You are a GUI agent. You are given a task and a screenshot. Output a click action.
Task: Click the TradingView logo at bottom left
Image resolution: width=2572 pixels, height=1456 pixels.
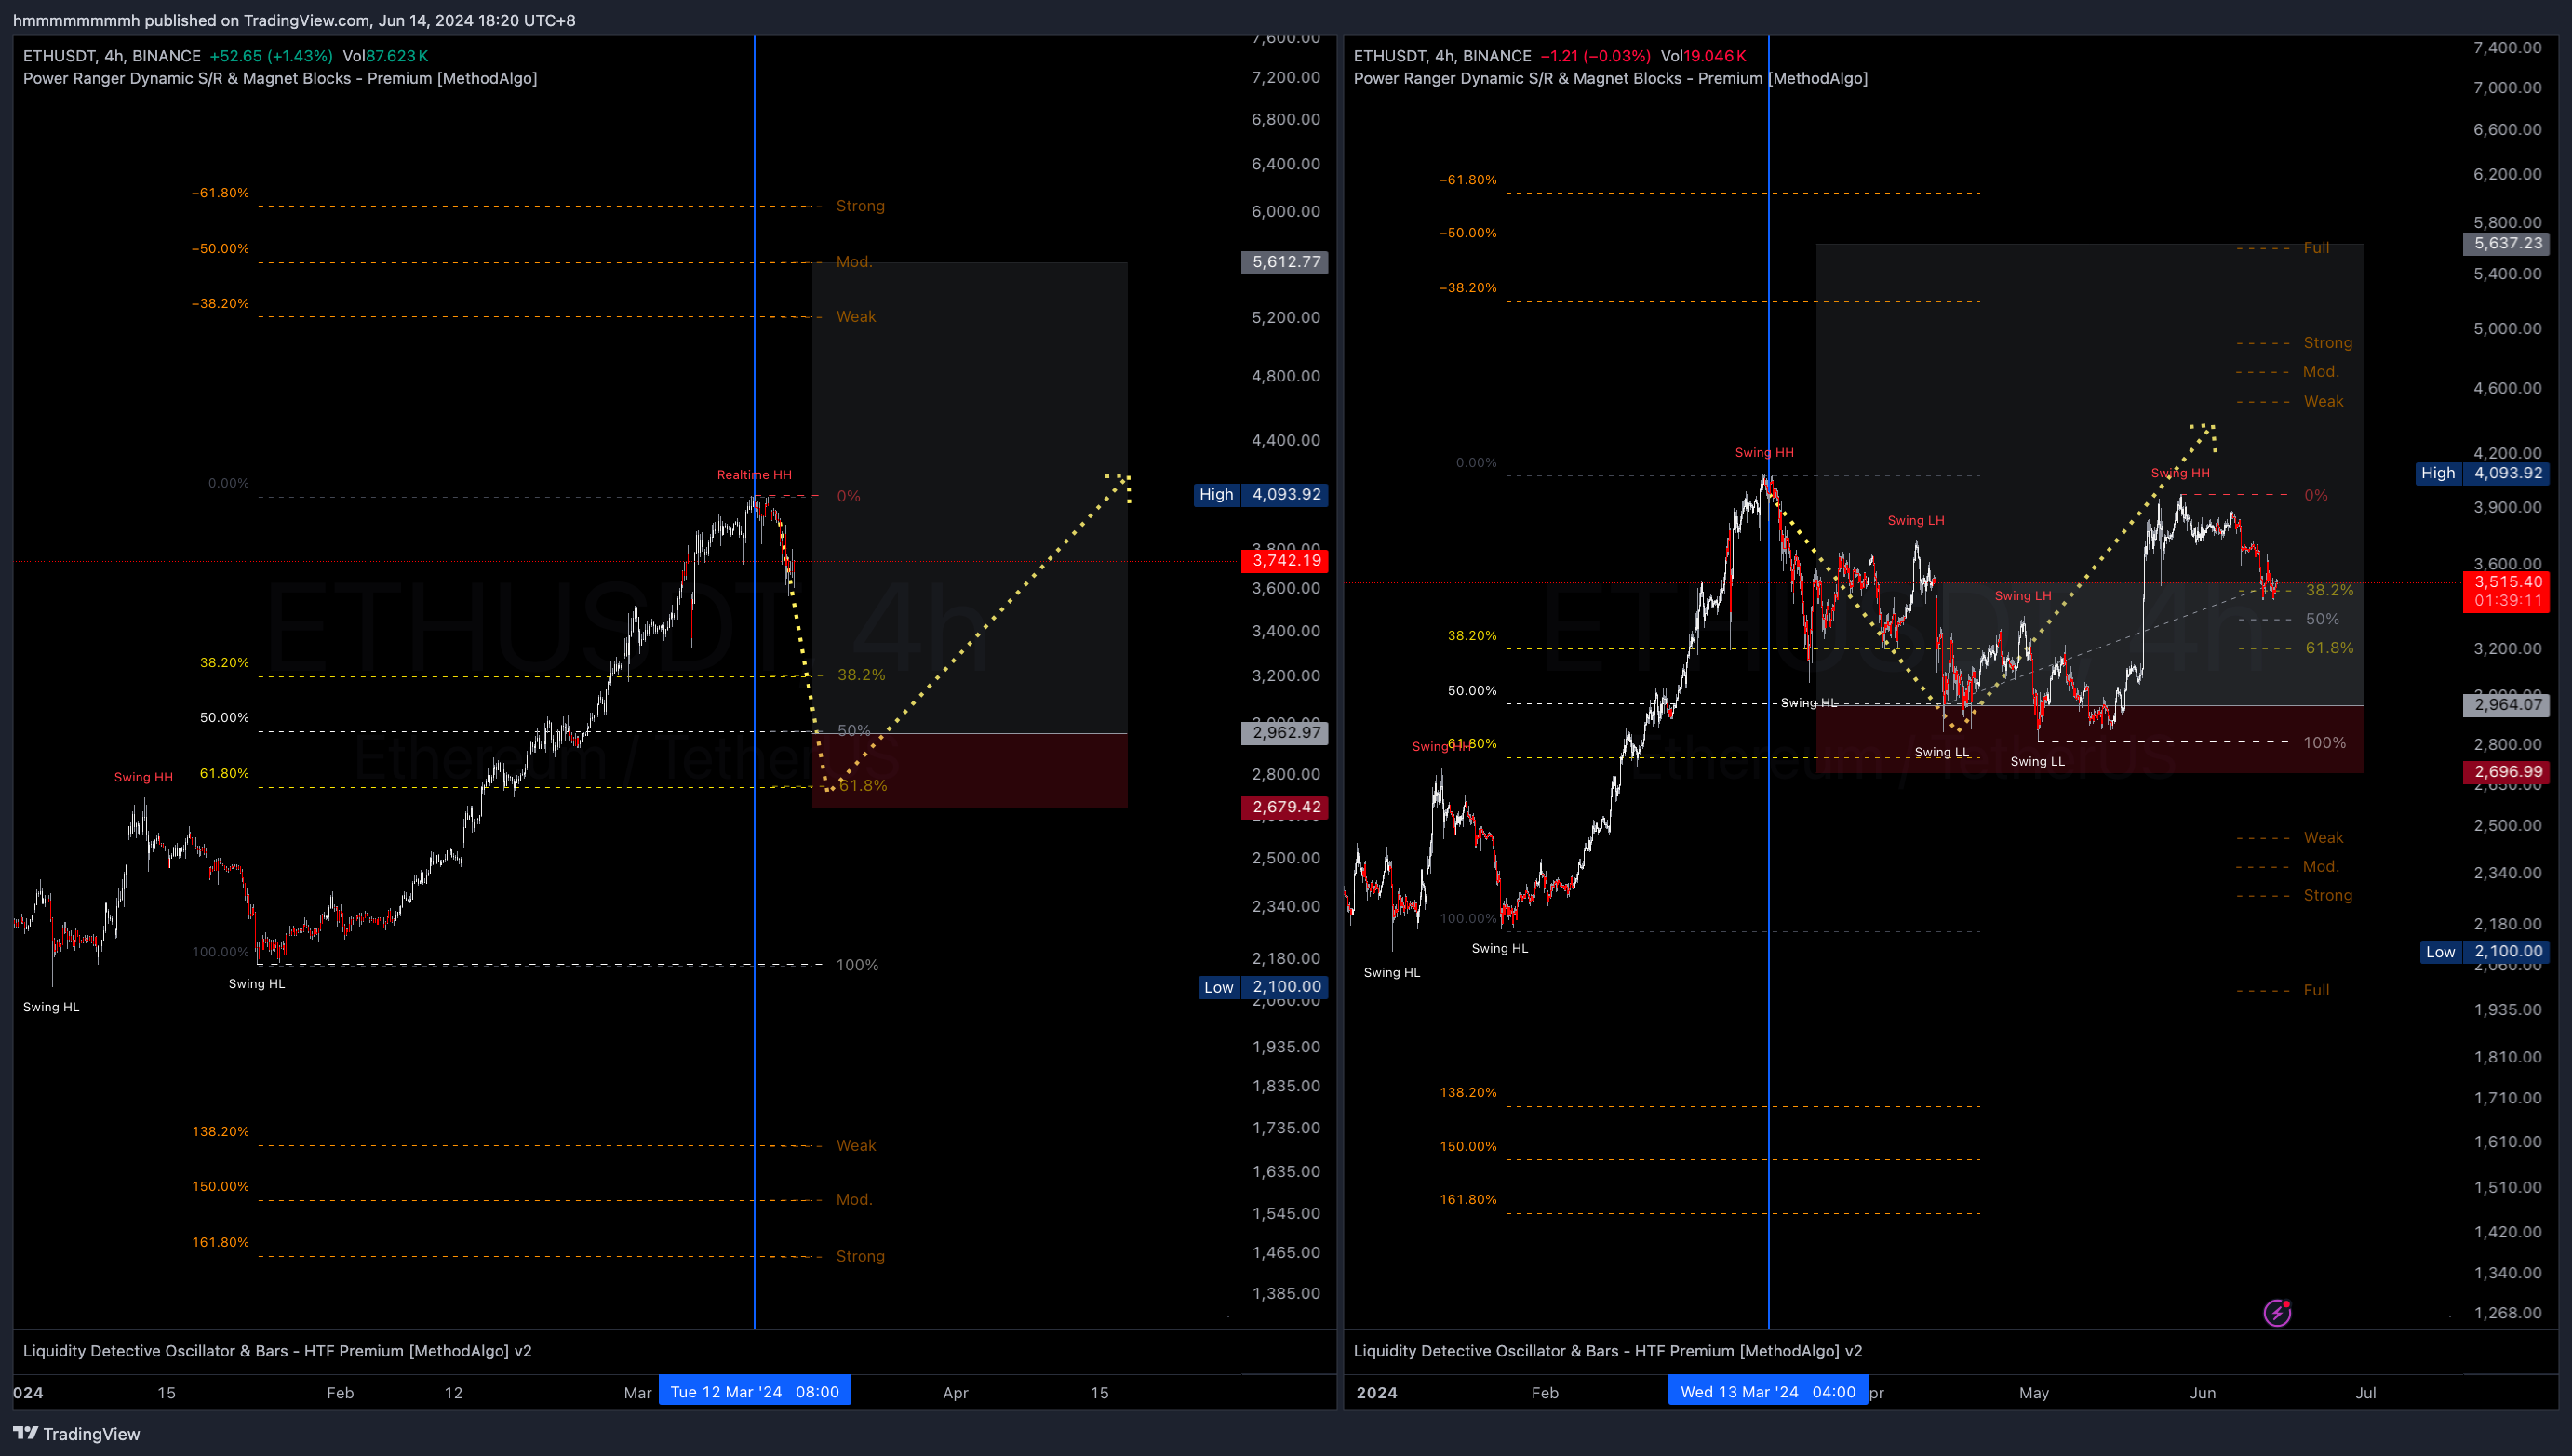pyautogui.click(x=76, y=1433)
